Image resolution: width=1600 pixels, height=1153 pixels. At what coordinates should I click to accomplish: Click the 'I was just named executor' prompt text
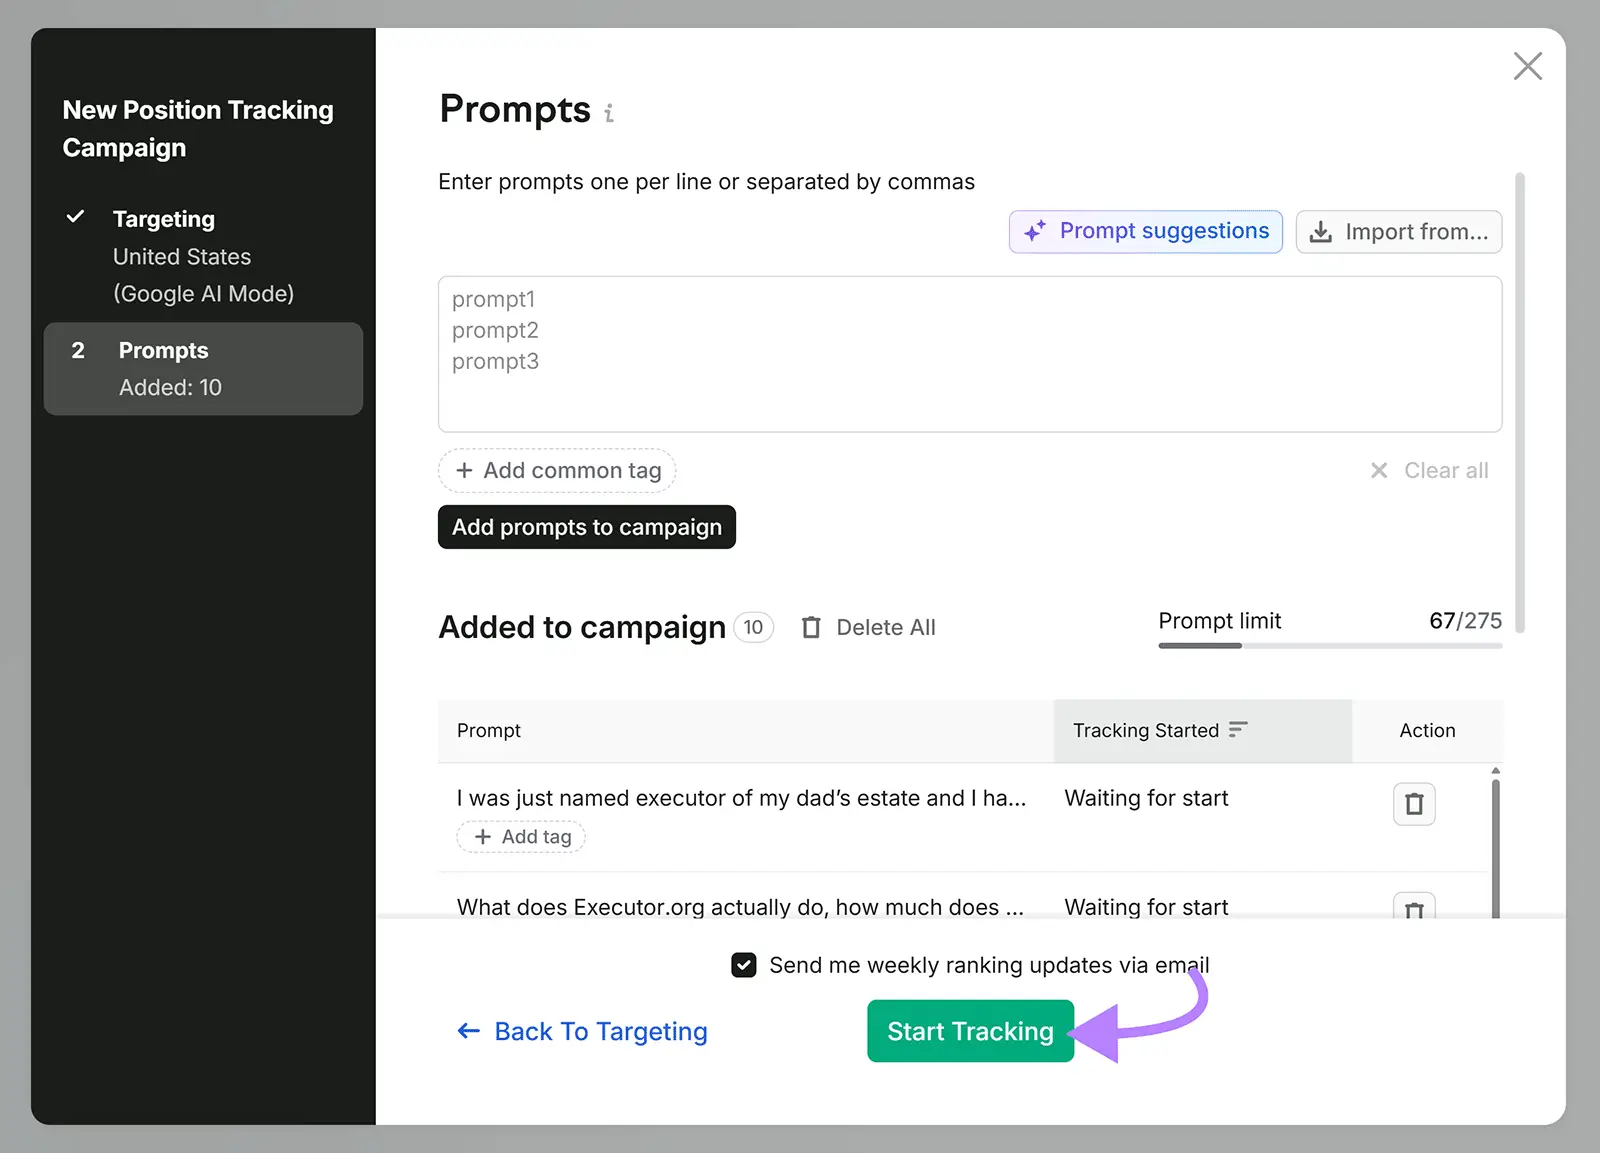(x=741, y=798)
